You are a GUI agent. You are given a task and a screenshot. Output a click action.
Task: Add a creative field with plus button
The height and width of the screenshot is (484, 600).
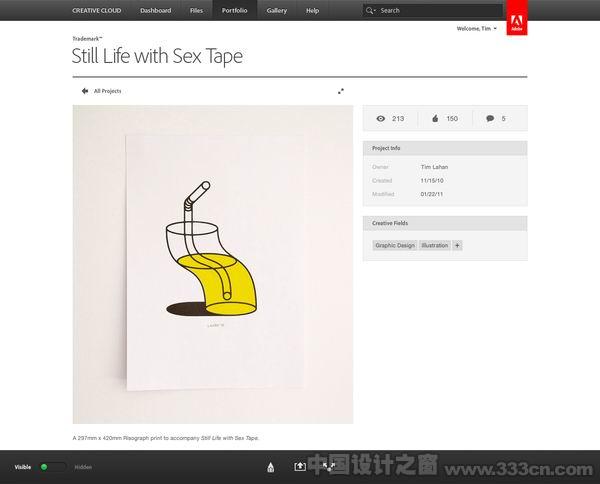pyautogui.click(x=457, y=245)
